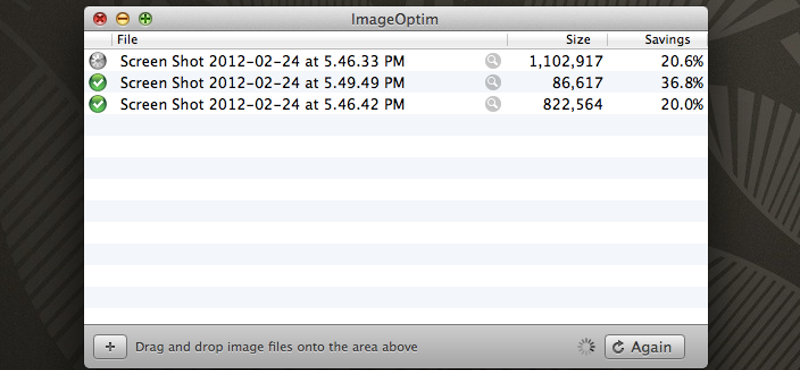Image resolution: width=800 pixels, height=370 pixels.
Task: Click the green checkmark for the 5.46.42 PM screenshot
Action: pyautogui.click(x=97, y=104)
